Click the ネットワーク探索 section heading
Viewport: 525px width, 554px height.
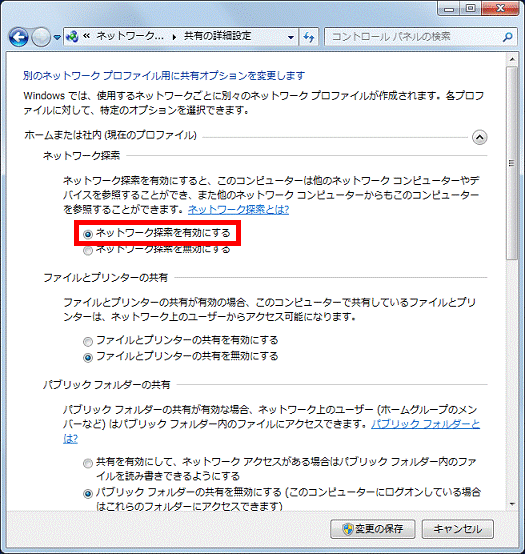point(81,155)
